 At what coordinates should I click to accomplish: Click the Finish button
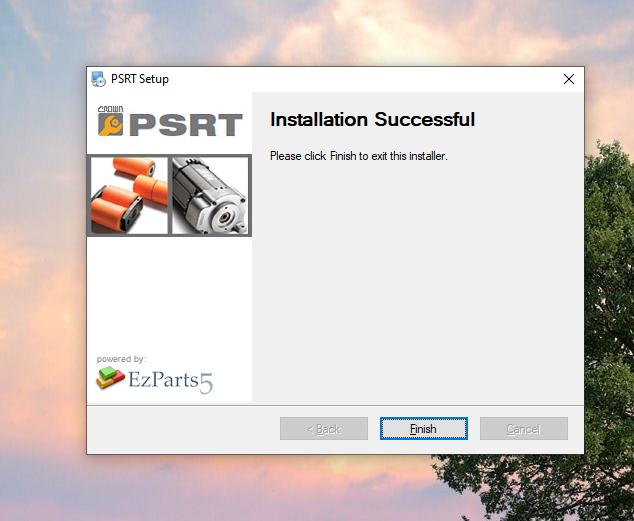tap(423, 428)
